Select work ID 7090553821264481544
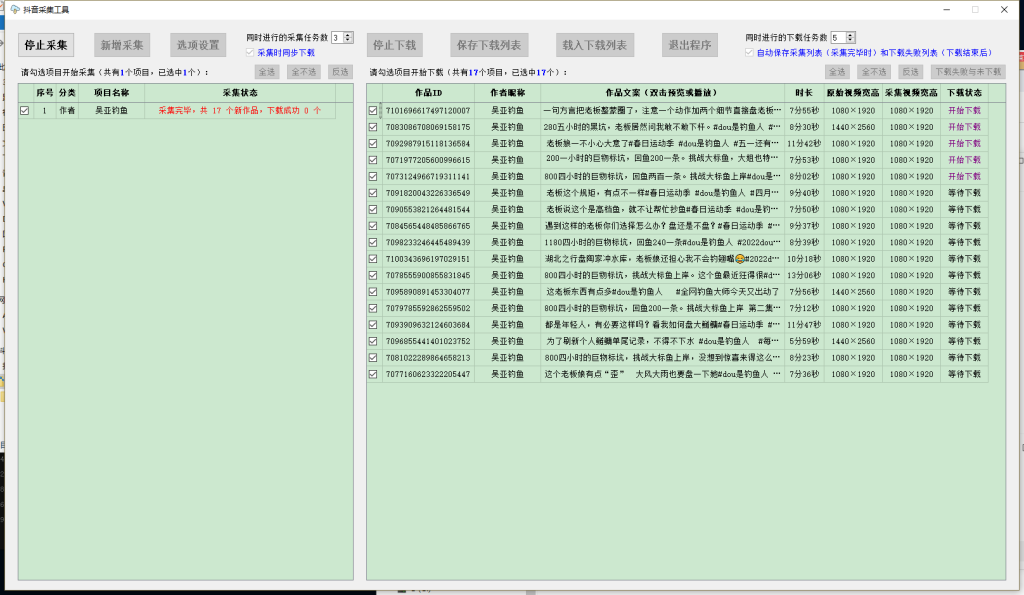This screenshot has height=595, width=1024. 428,210
